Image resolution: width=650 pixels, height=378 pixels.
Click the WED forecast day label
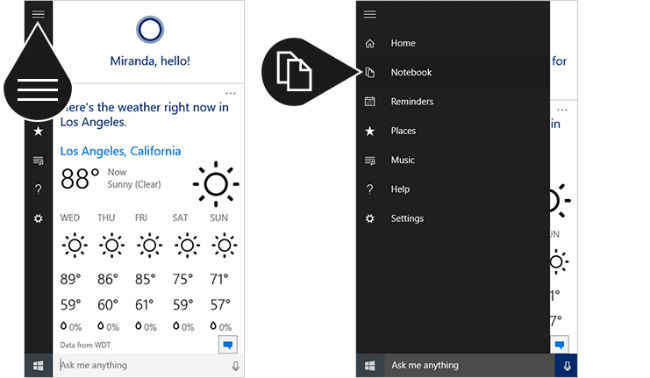point(70,218)
